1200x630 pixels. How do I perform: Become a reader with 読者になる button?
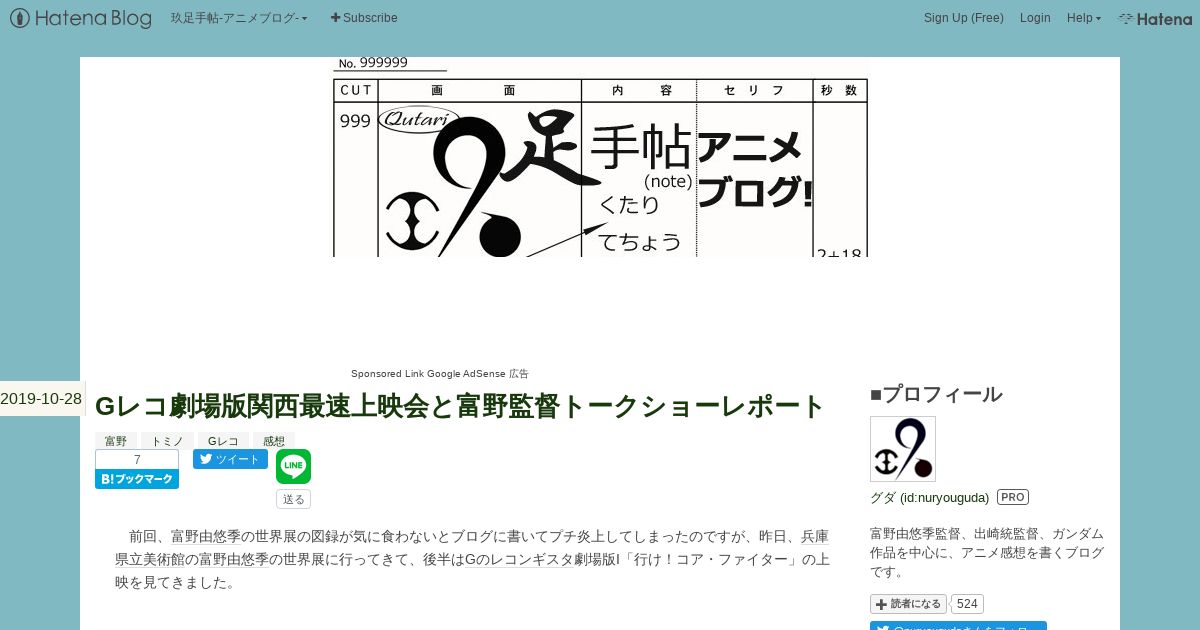(x=908, y=604)
